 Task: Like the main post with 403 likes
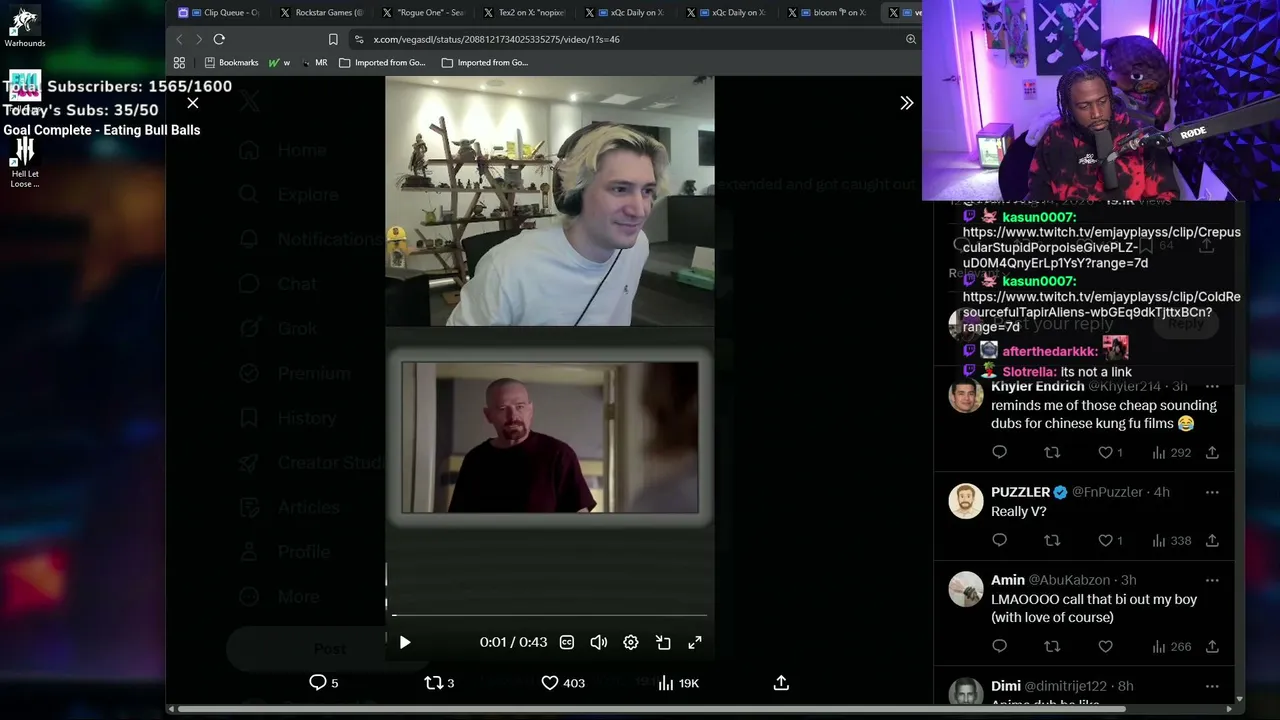tap(563, 683)
